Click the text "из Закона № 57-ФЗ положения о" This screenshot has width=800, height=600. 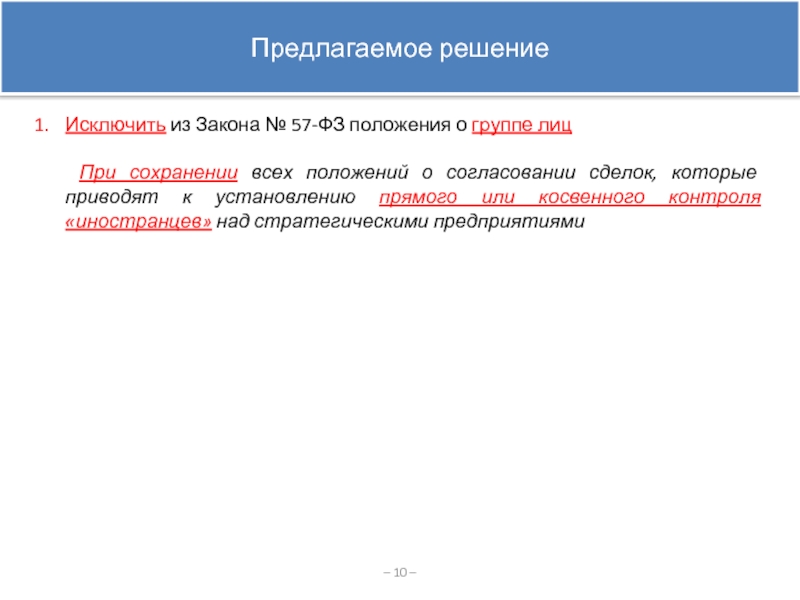click(x=318, y=125)
